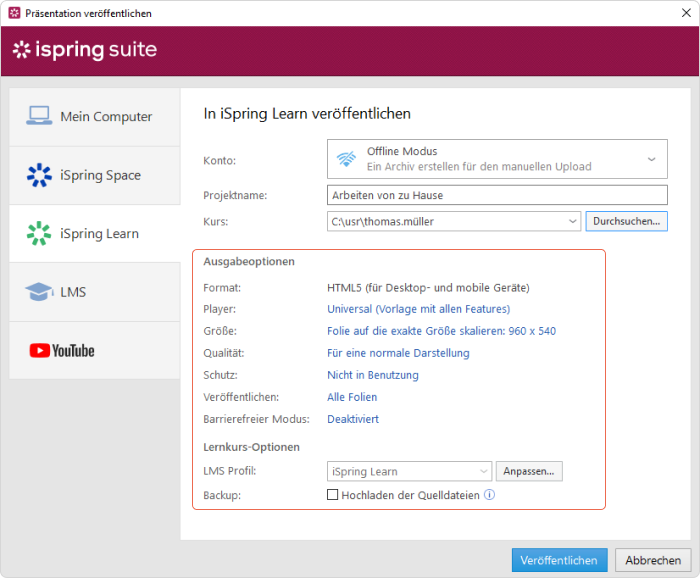
Task: Open the Universal player settings link
Action: tap(418, 309)
